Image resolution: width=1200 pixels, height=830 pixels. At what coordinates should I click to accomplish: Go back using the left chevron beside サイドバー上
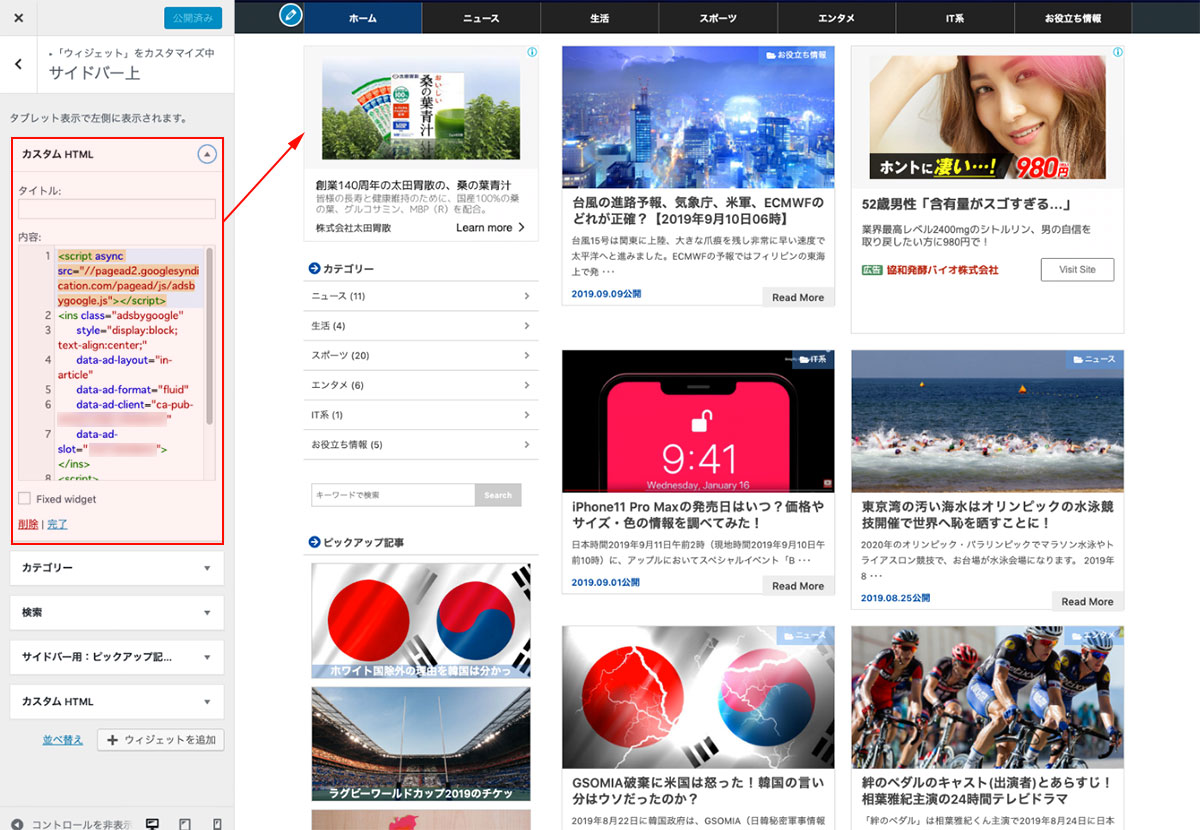coord(18,64)
